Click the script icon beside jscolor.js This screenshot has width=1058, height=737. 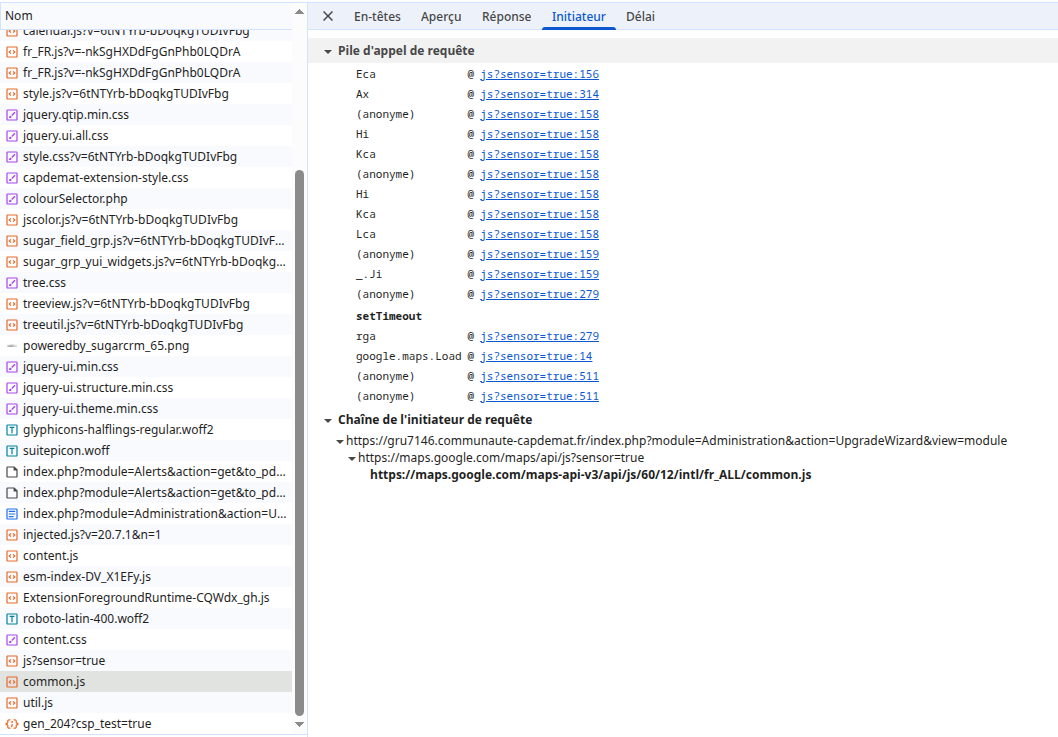(11, 220)
